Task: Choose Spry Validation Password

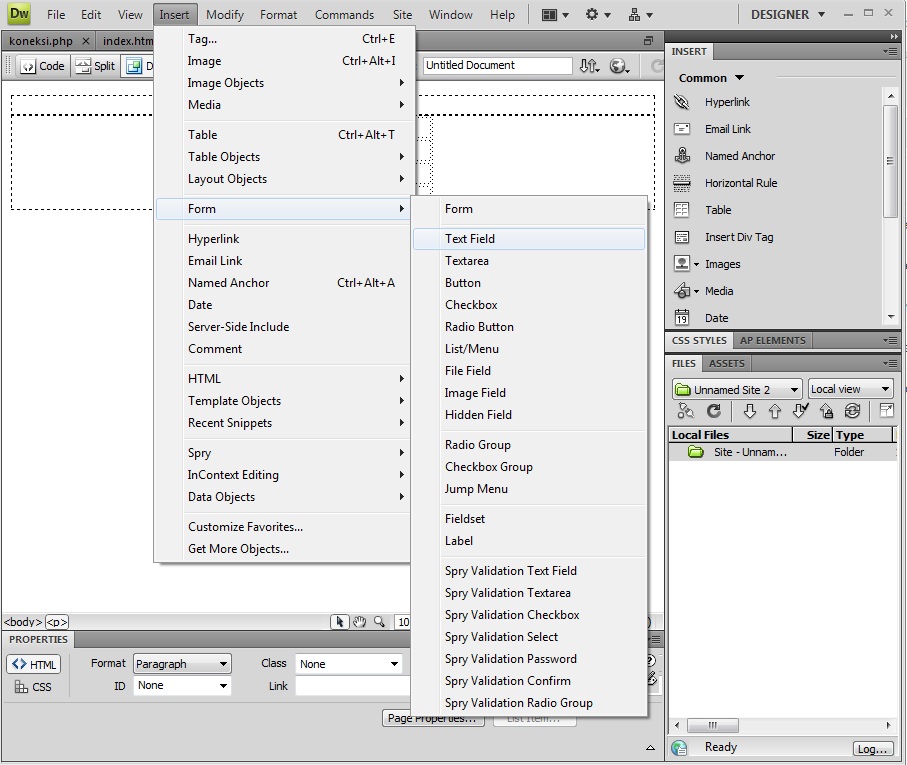Action: [529, 659]
